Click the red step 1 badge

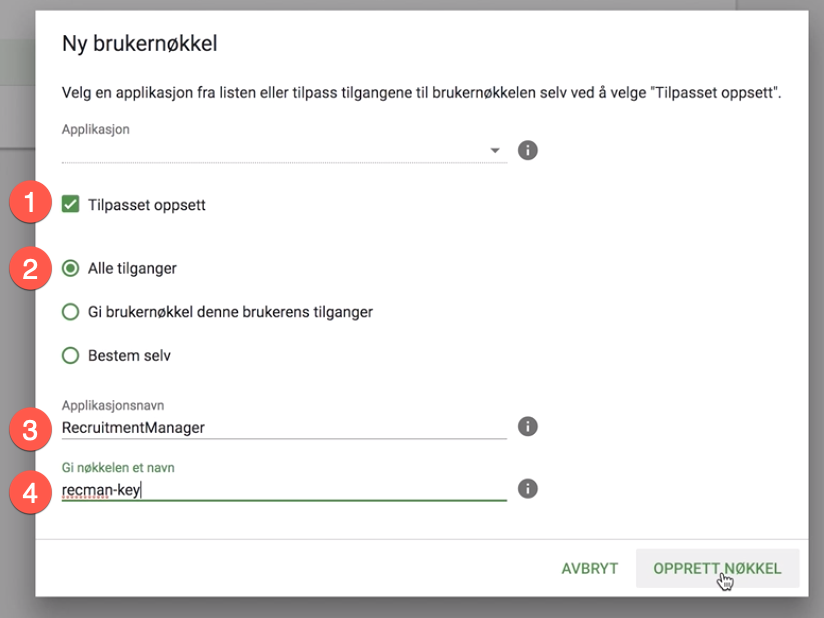(31, 205)
